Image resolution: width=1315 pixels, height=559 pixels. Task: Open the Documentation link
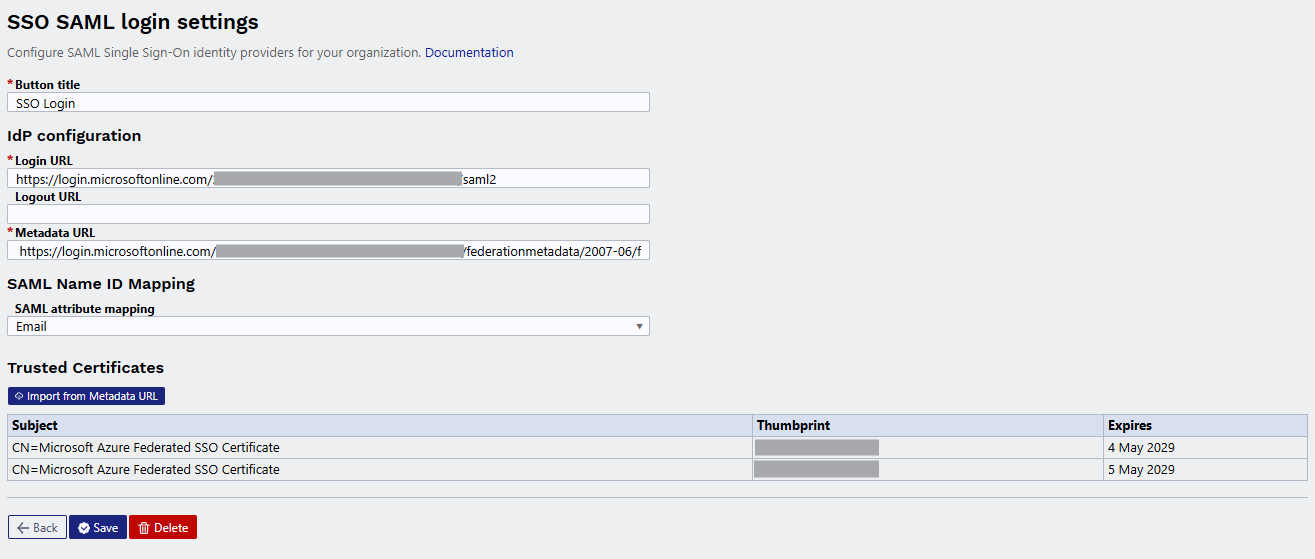pyautogui.click(x=469, y=52)
